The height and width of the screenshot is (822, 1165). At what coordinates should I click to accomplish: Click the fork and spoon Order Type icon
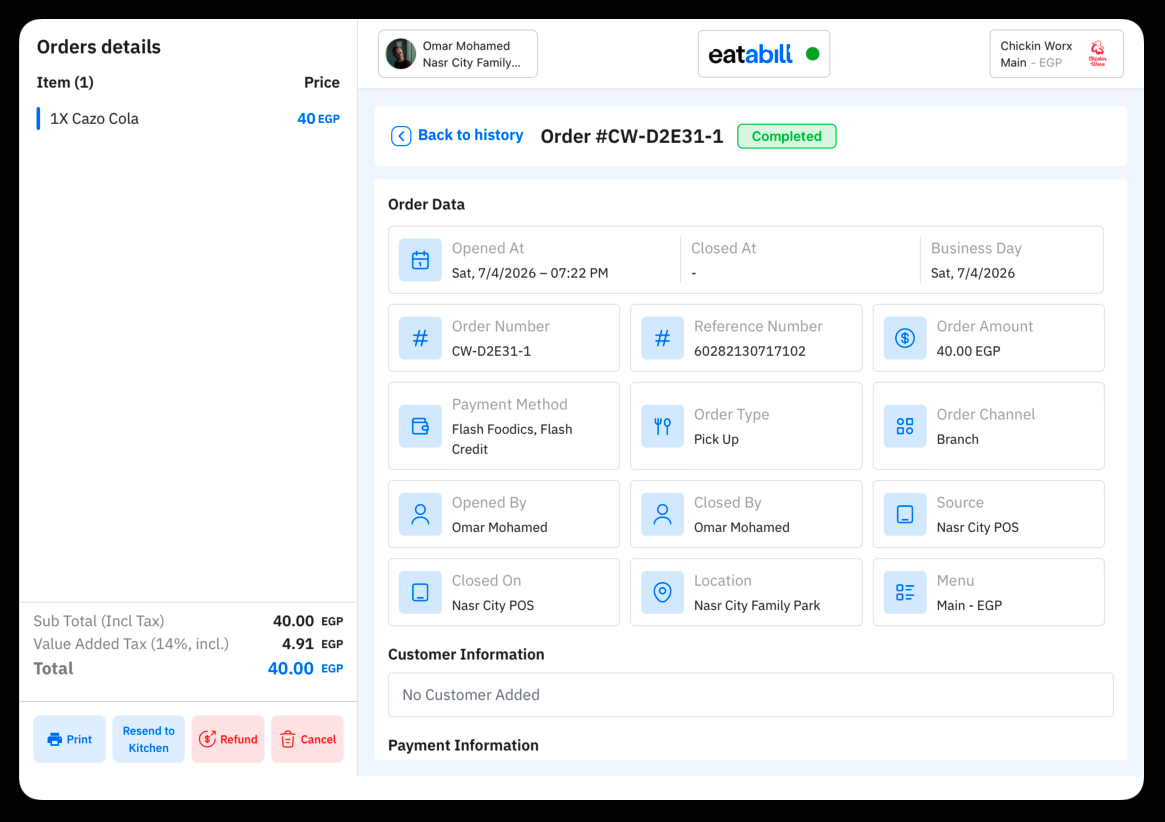662,426
